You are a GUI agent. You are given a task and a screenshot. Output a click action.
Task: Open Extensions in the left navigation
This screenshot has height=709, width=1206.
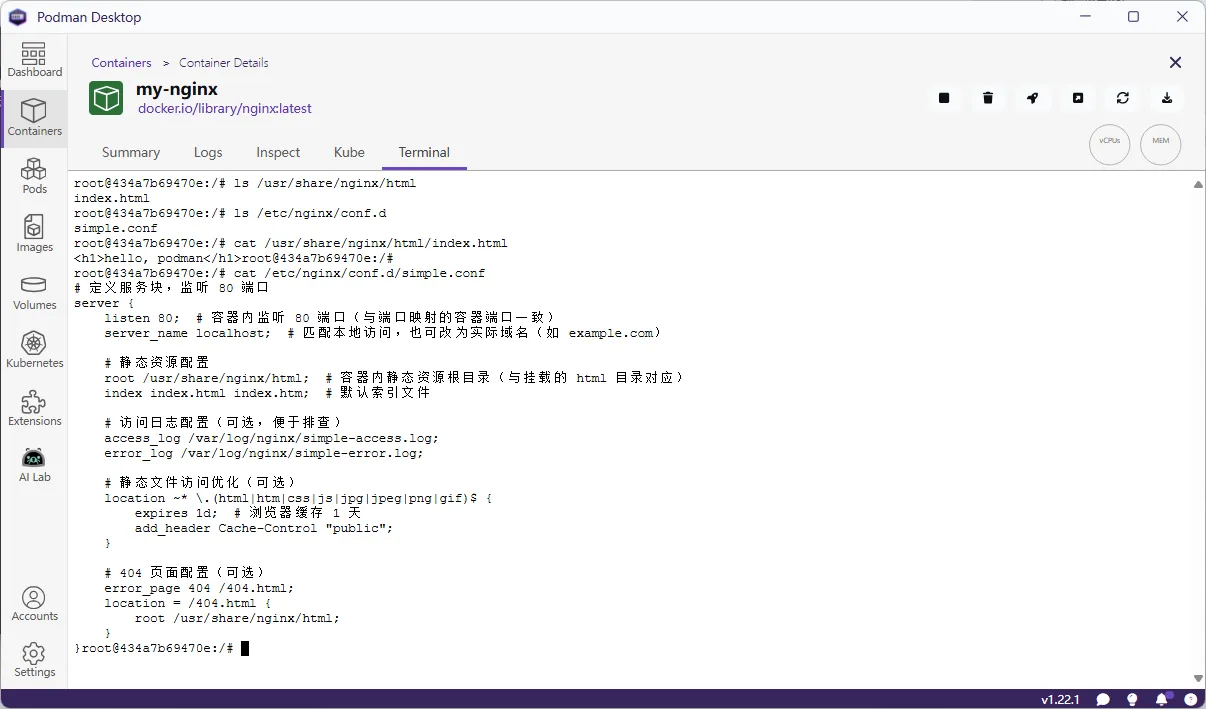point(34,408)
